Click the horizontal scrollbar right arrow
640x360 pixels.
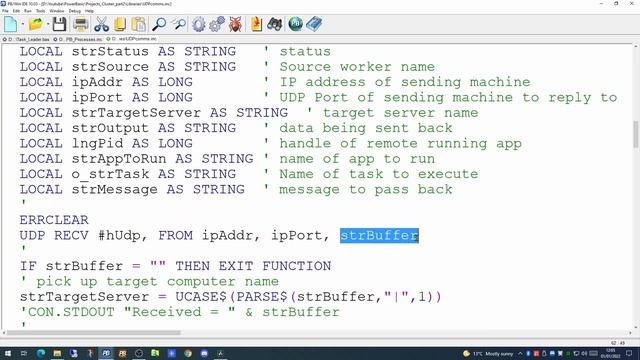(630, 333)
